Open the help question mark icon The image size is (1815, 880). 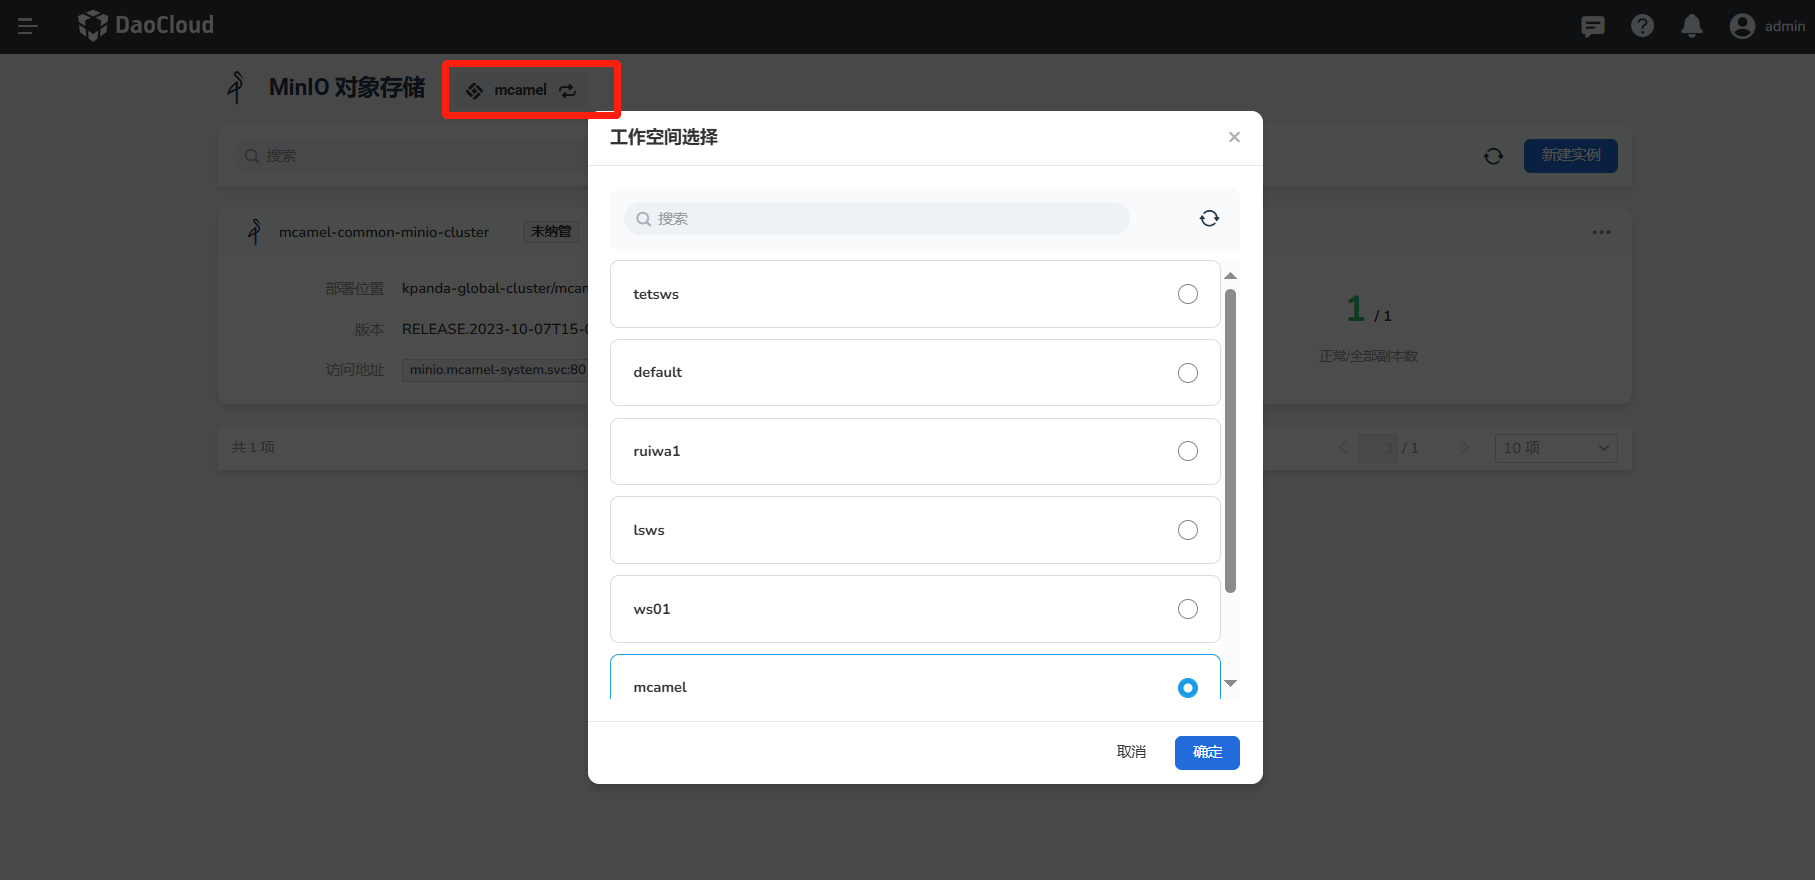[x=1642, y=26]
